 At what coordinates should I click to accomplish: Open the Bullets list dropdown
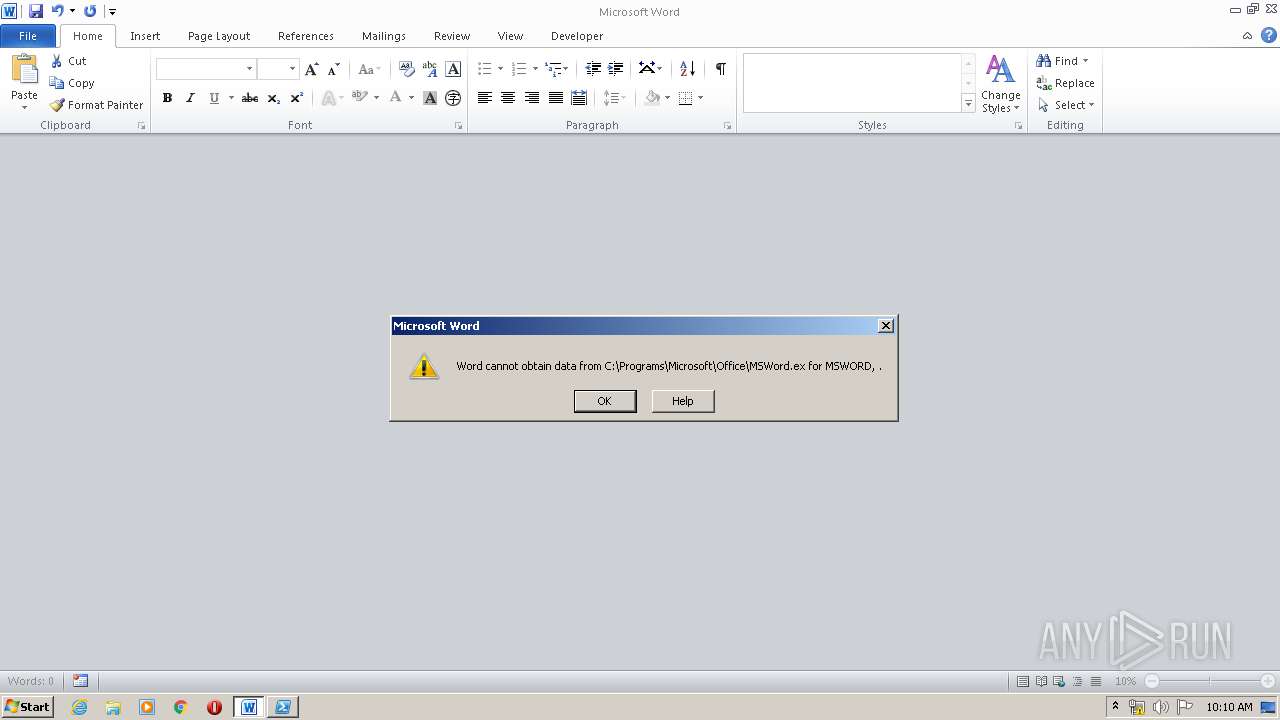499,69
